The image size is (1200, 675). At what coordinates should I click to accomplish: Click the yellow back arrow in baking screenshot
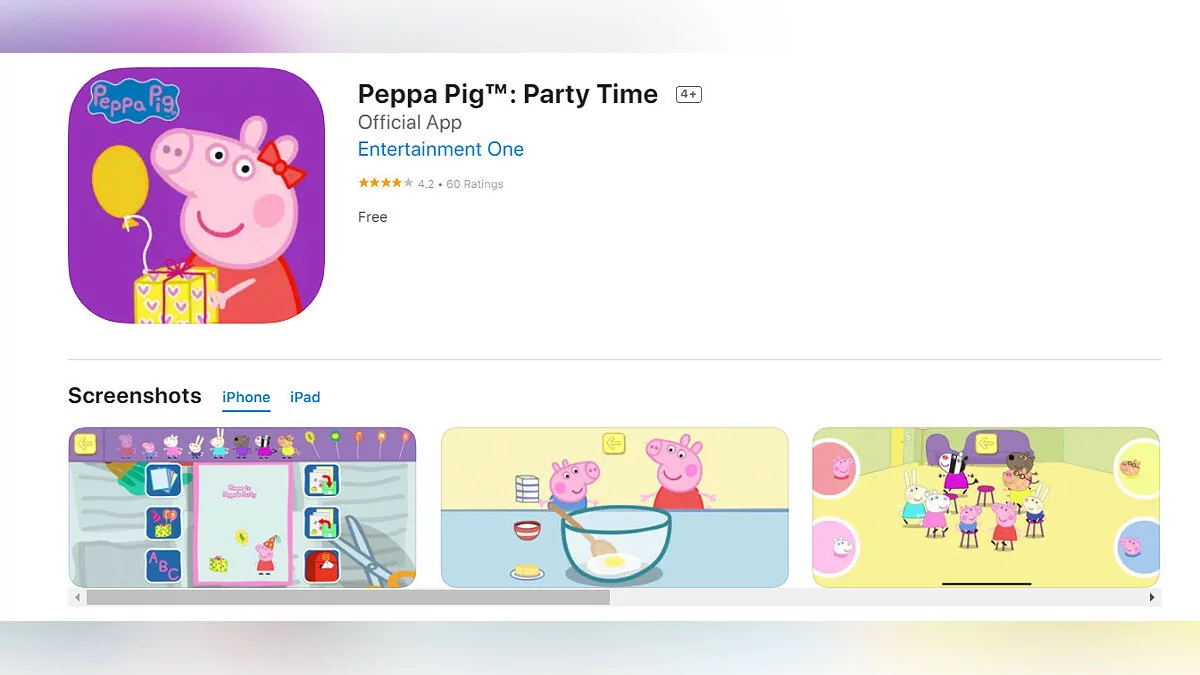613,443
